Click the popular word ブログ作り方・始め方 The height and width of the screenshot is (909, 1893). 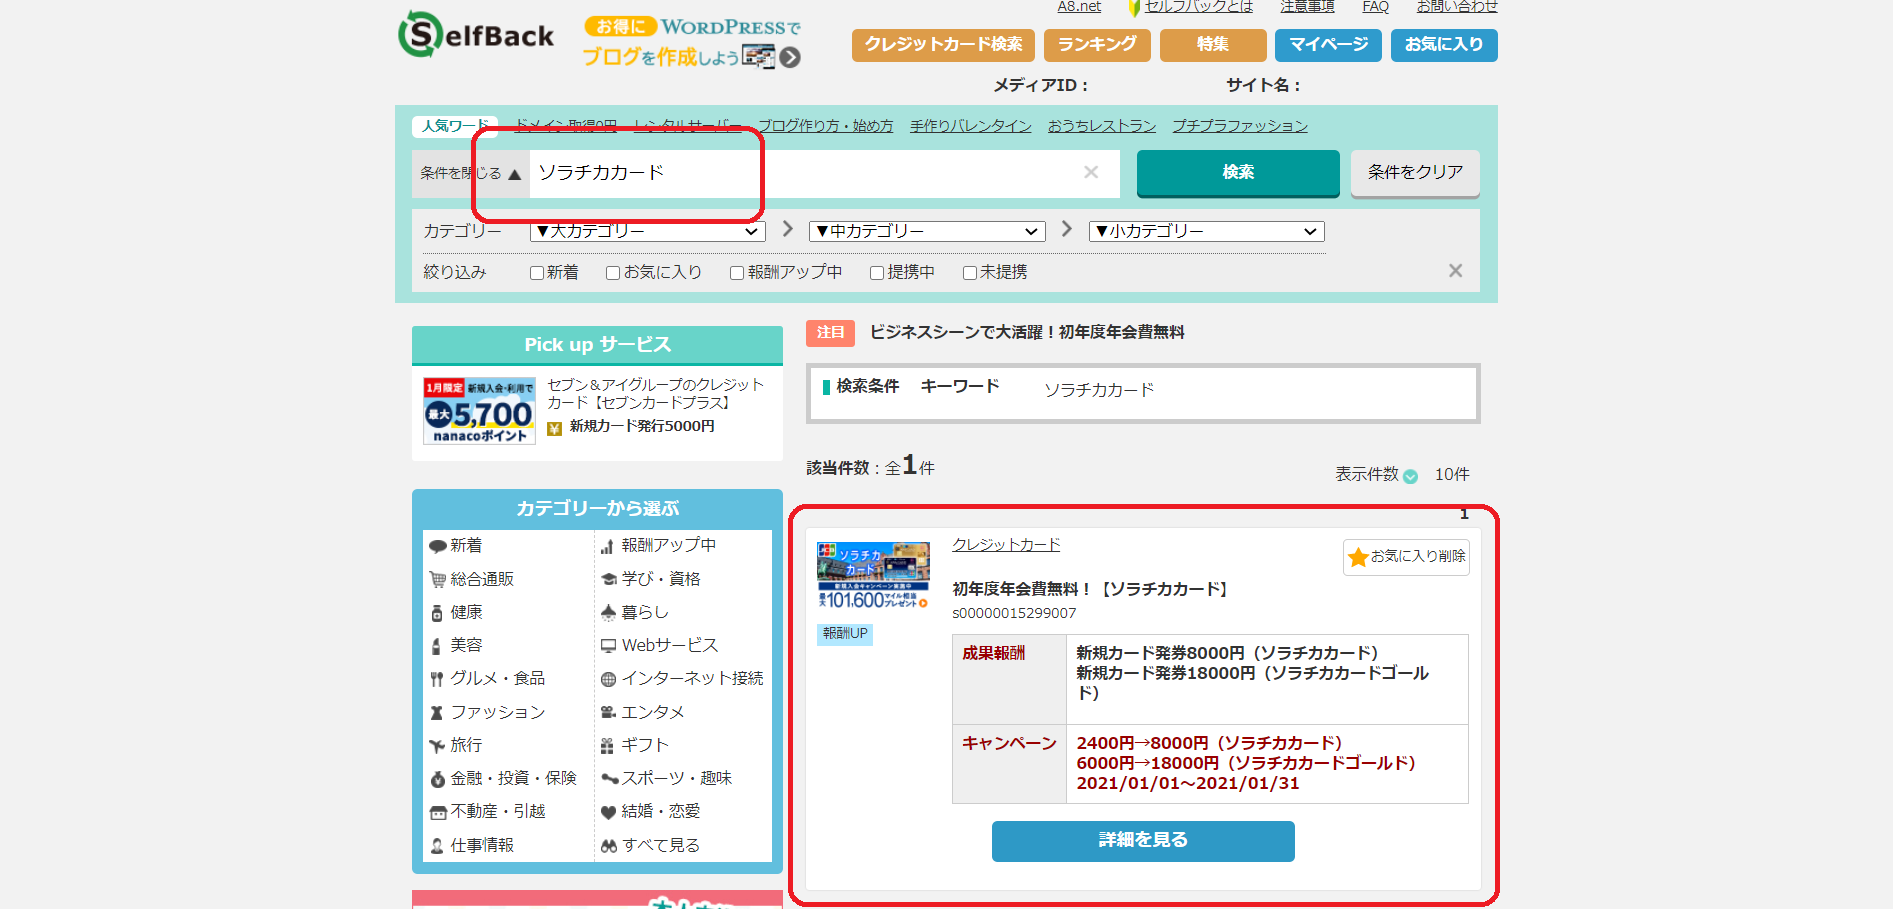(x=825, y=126)
